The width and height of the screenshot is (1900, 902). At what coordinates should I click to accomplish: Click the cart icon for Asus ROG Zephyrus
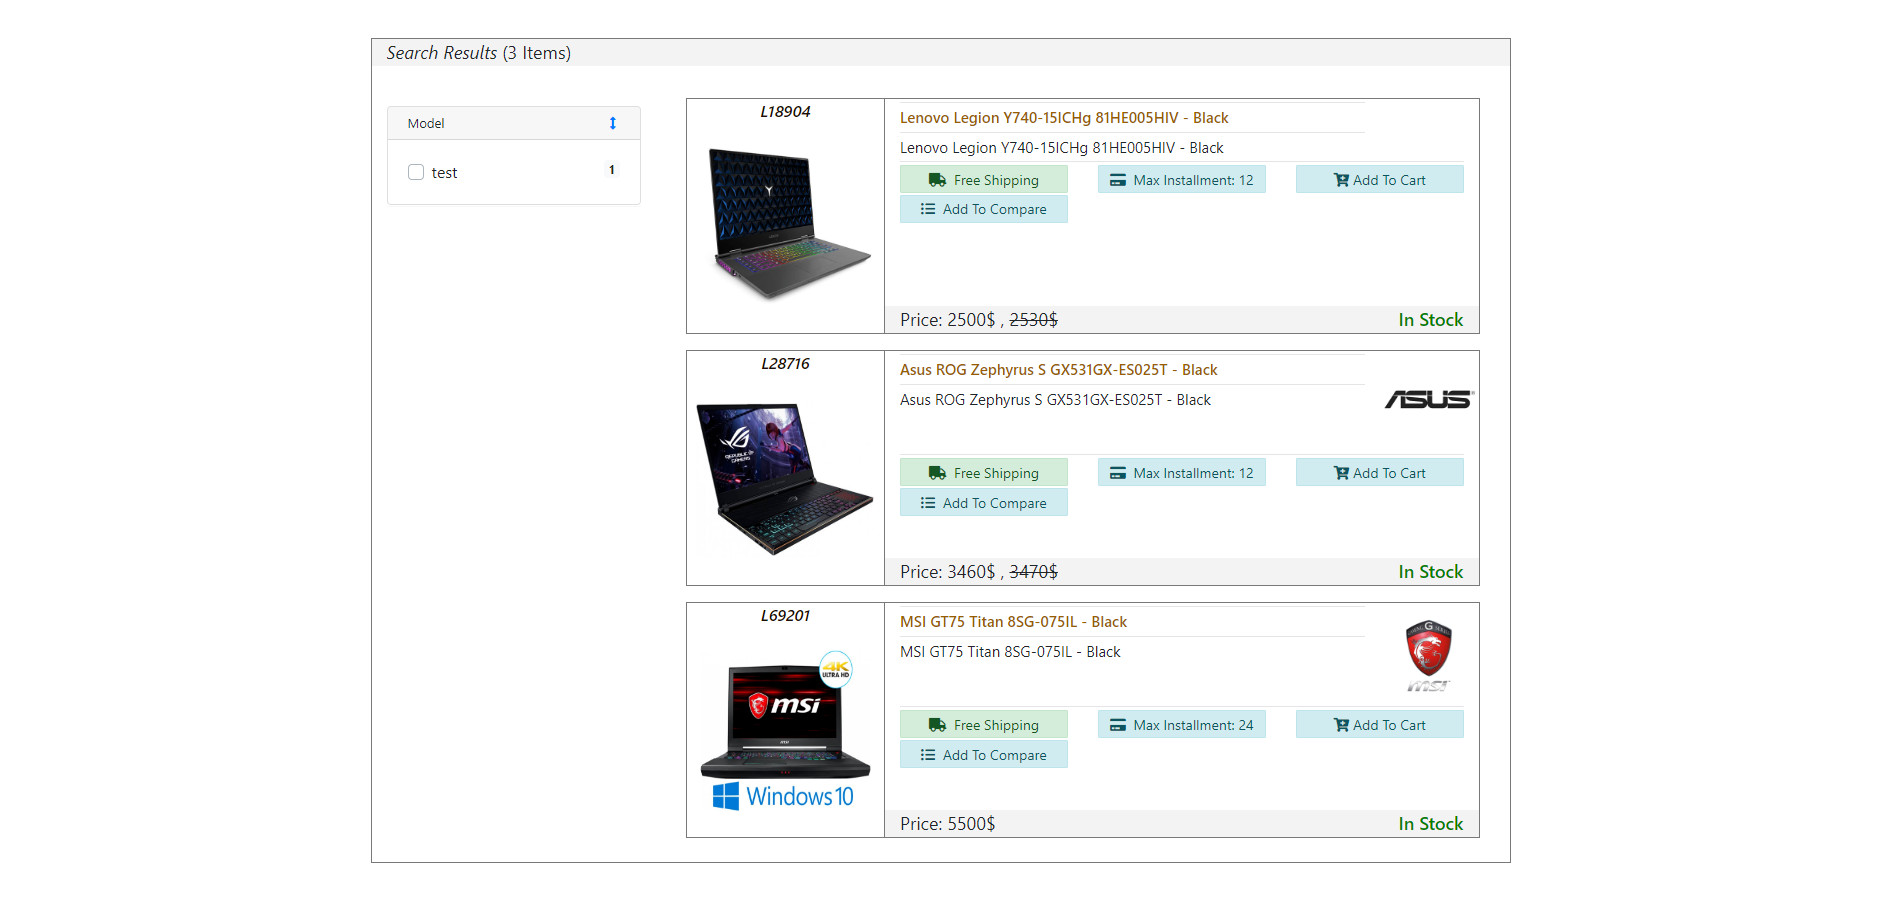point(1341,473)
